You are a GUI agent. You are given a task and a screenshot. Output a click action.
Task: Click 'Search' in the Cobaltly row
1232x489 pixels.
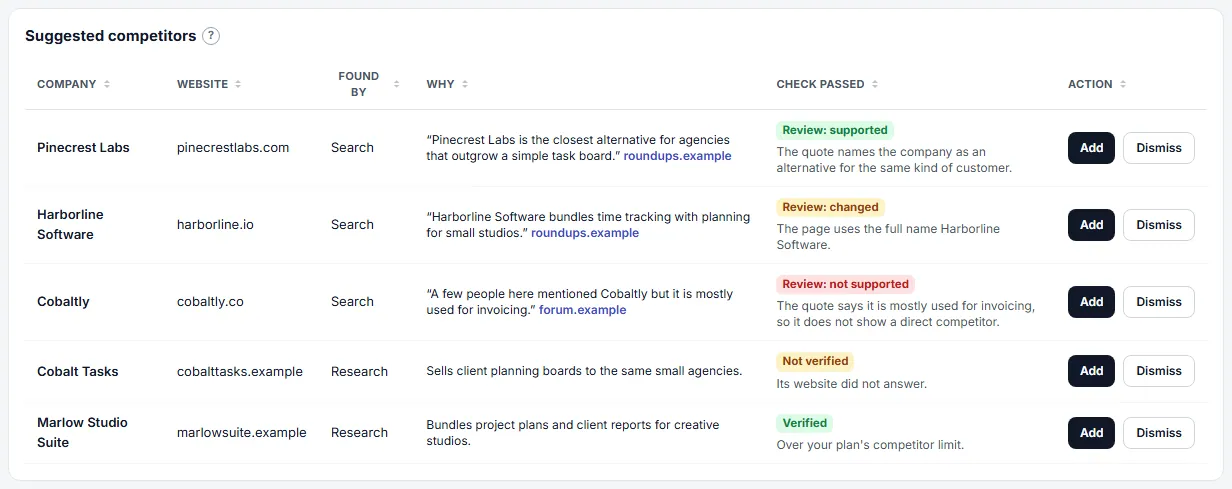point(352,302)
